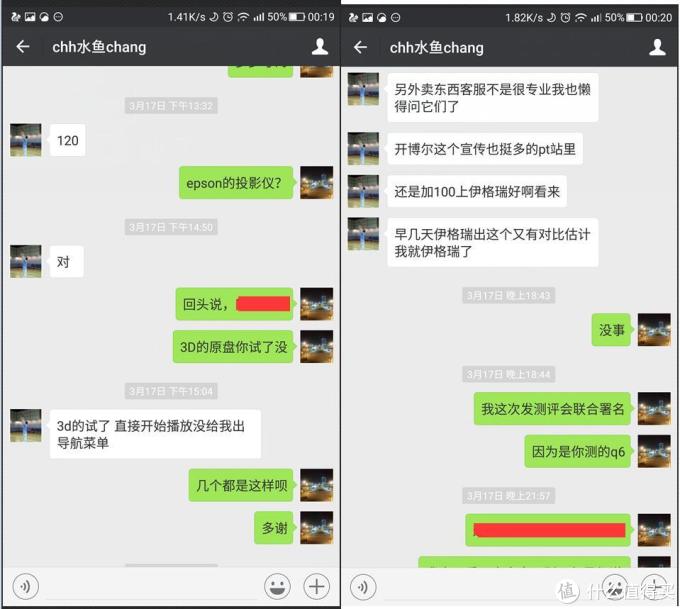Tap the '3月17日 下午14:50' timestamp
Screen dimensions: 680x609
click(x=171, y=227)
